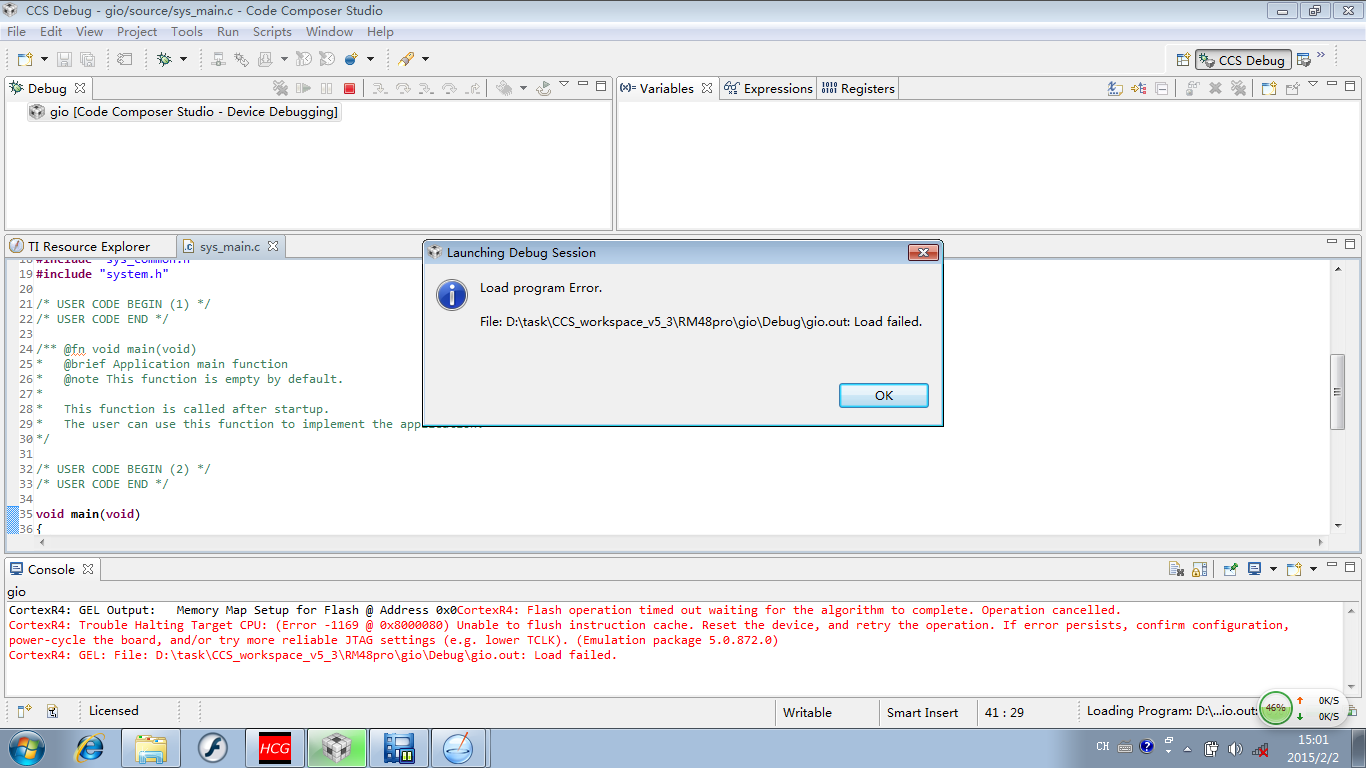Open the dropdown arrow beside the Debug bug icon
The width and height of the screenshot is (1366, 768).
tap(183, 59)
